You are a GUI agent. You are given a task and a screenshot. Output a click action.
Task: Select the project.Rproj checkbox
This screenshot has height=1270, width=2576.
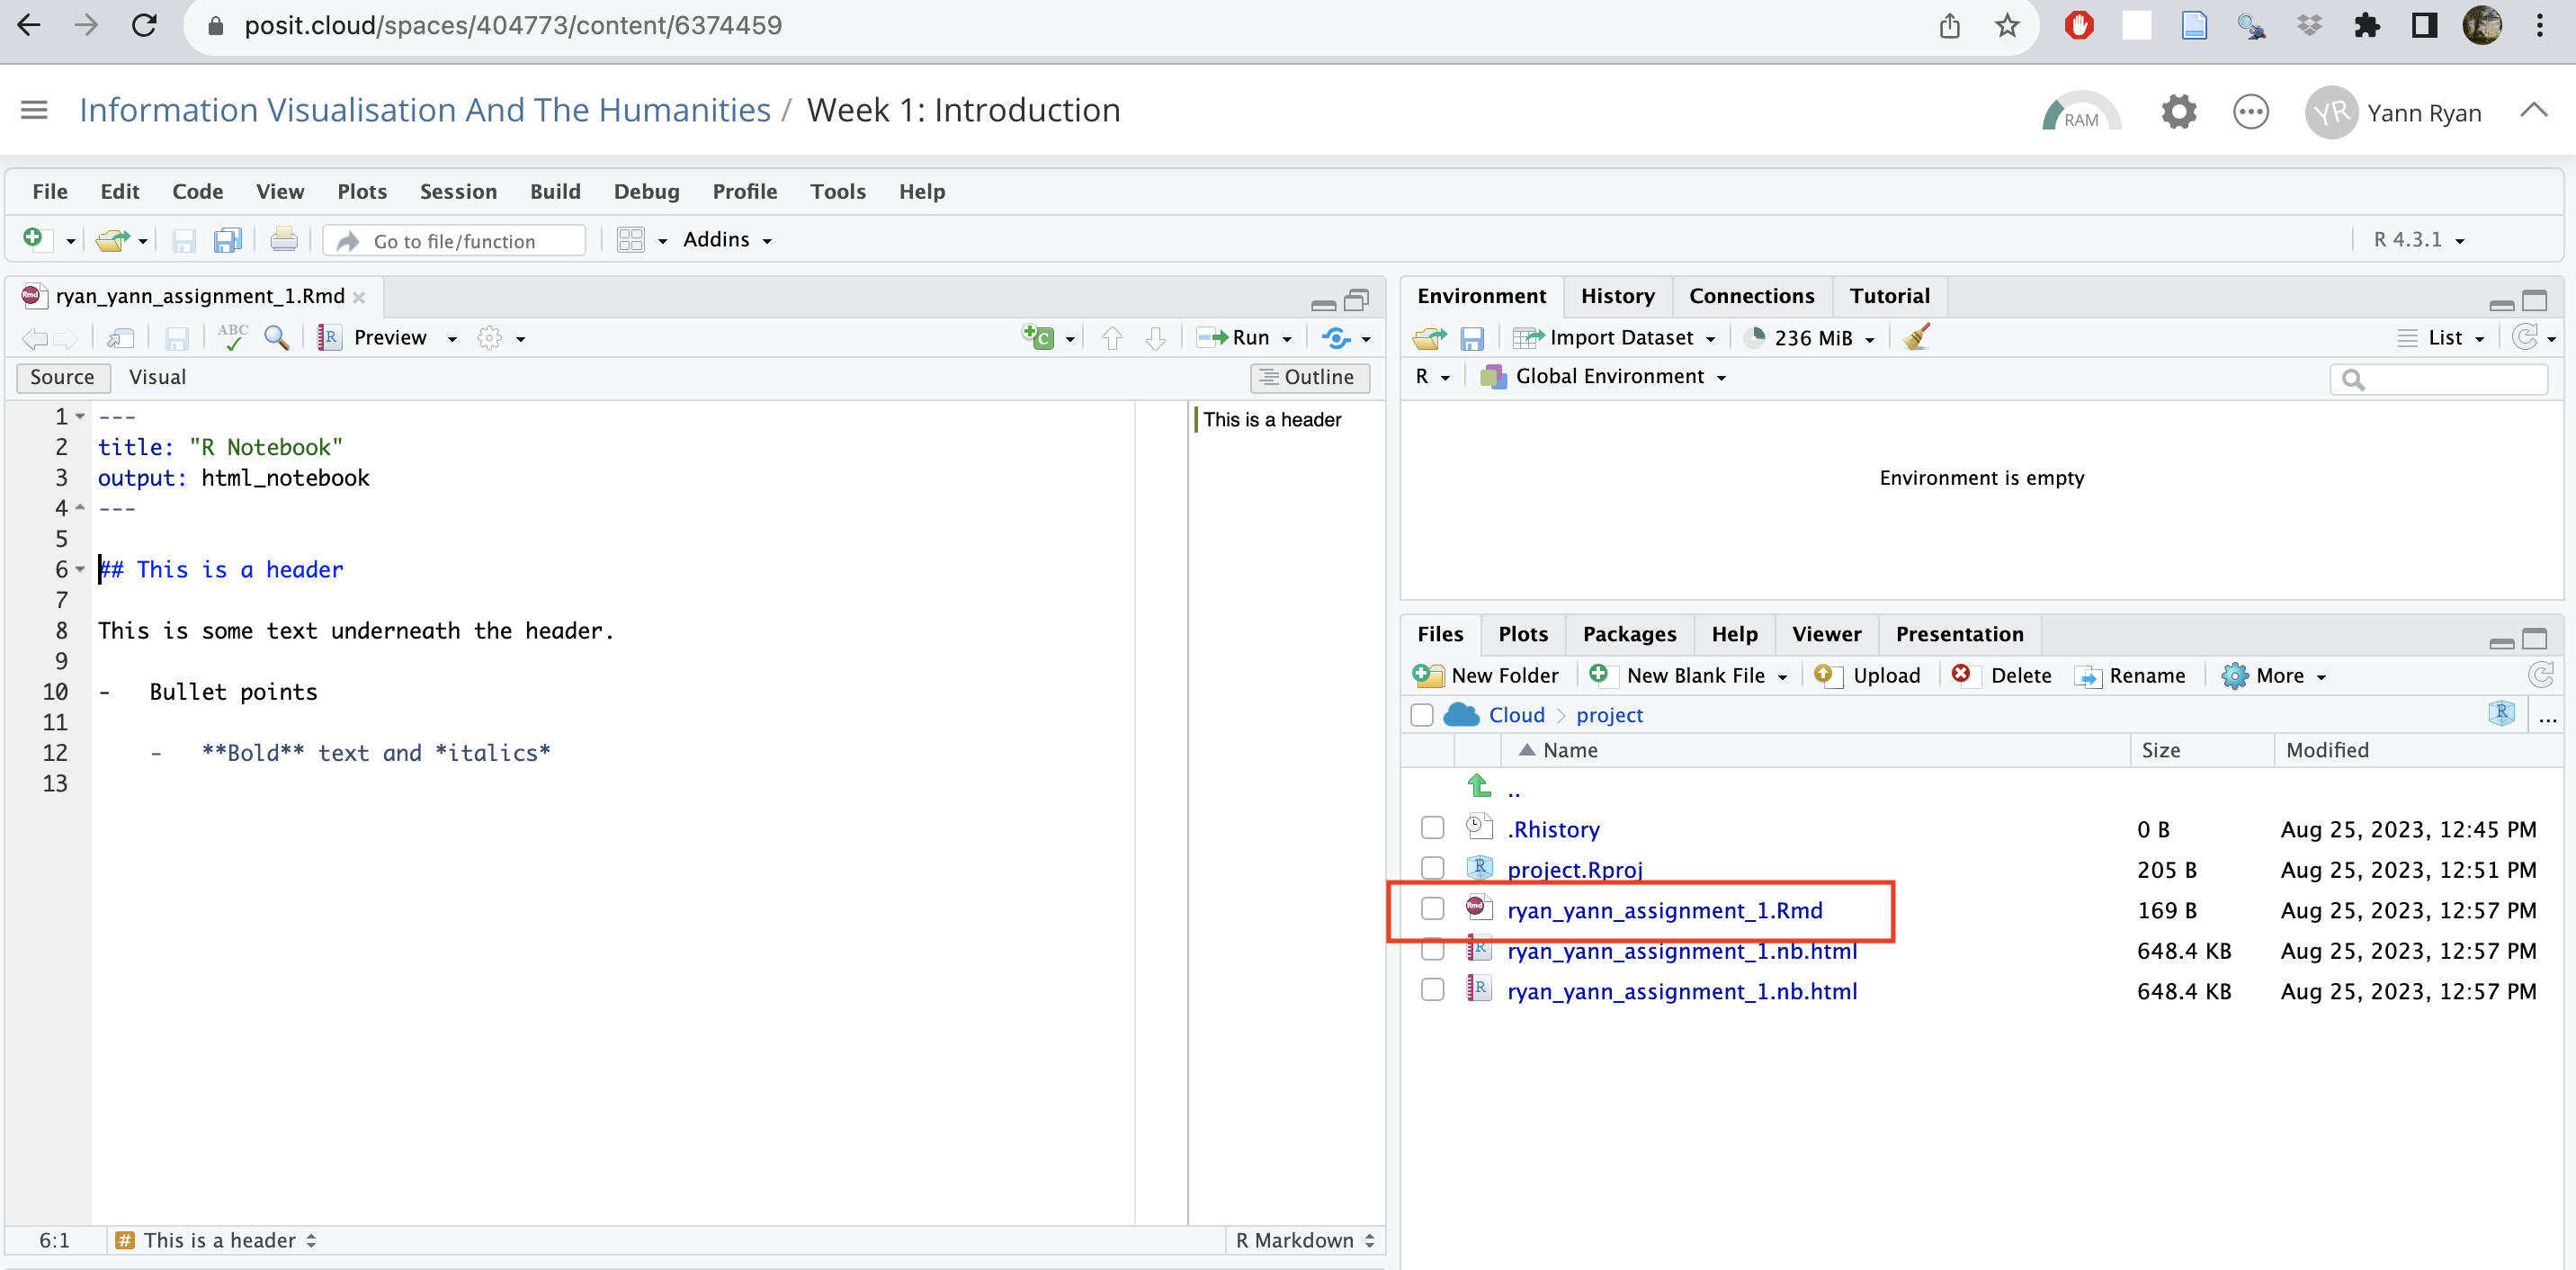coord(1432,867)
